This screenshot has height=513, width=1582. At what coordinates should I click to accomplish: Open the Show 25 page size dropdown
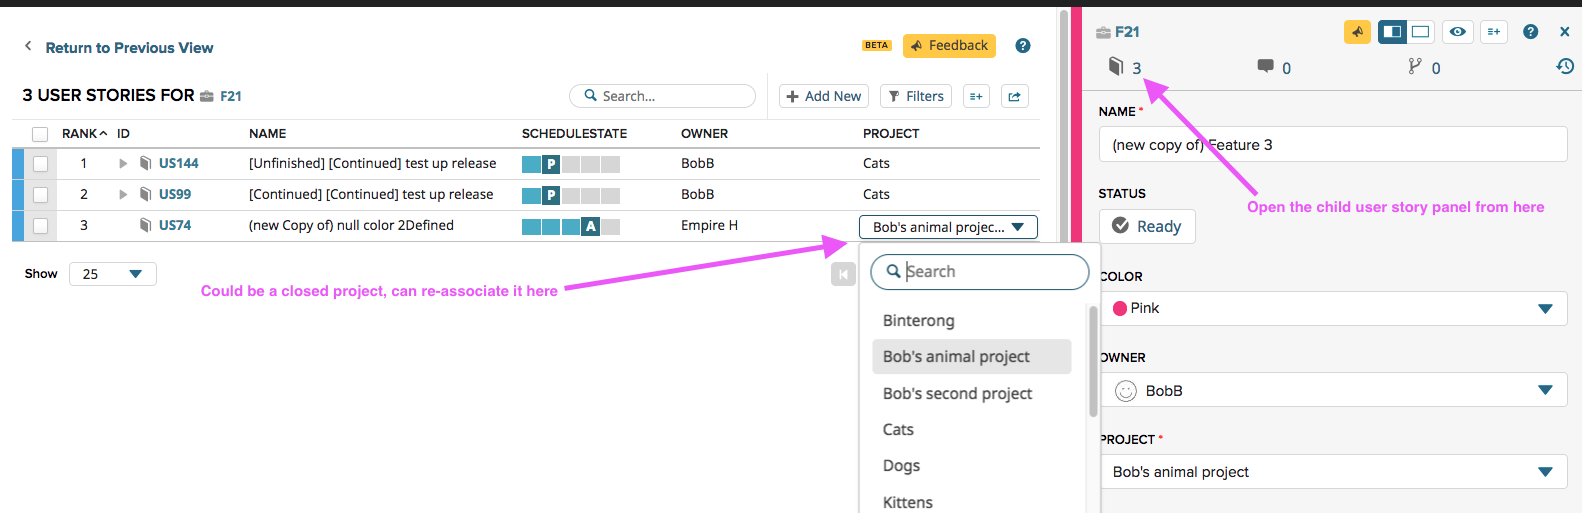point(112,274)
